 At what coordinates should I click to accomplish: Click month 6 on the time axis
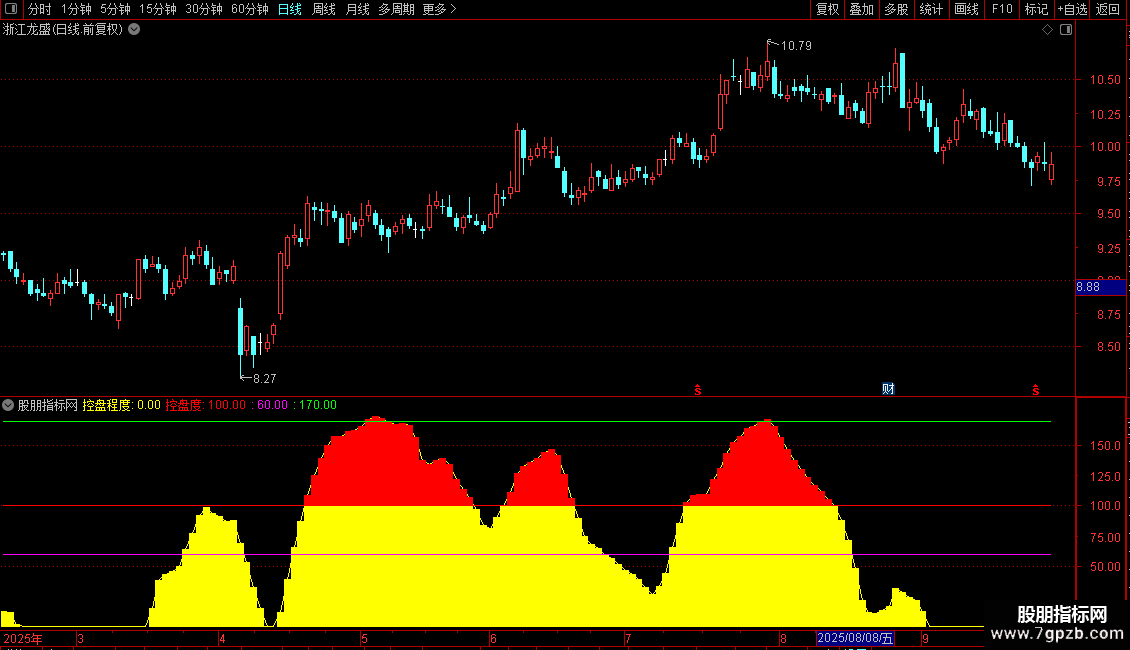click(493, 638)
